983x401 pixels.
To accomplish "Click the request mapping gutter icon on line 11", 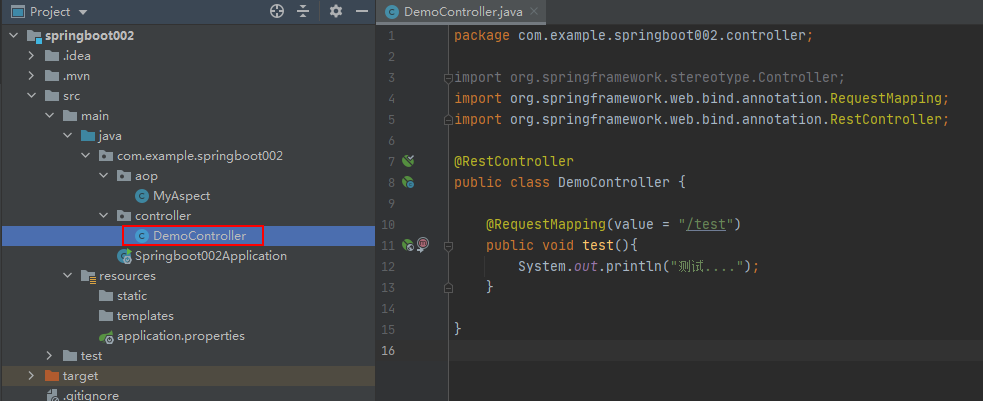I will pos(407,244).
